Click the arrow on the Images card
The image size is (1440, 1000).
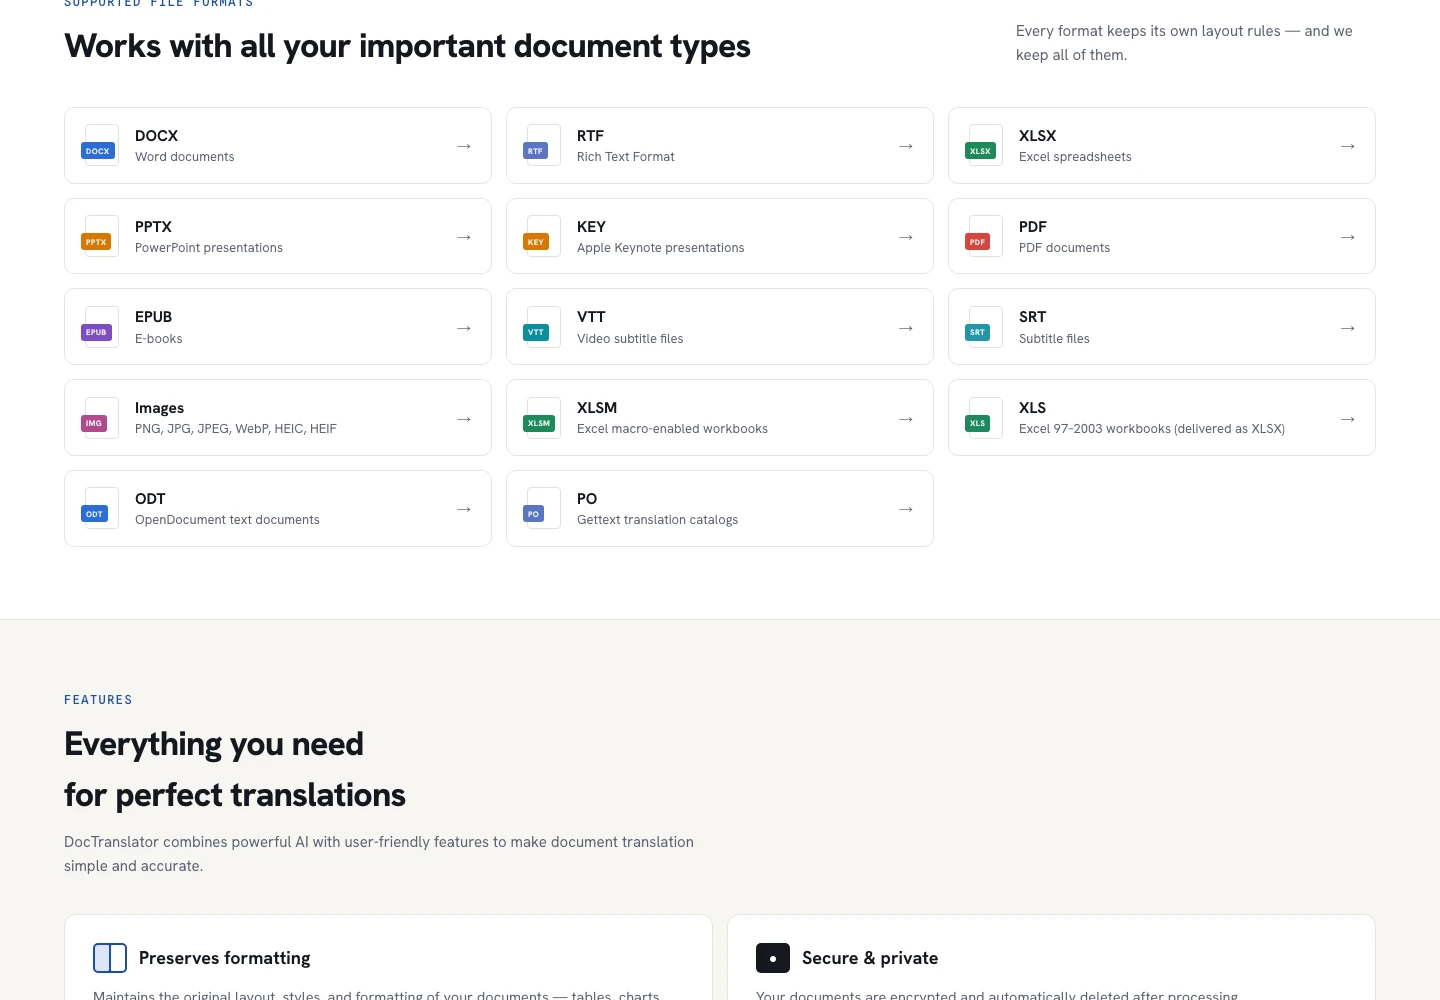464,419
